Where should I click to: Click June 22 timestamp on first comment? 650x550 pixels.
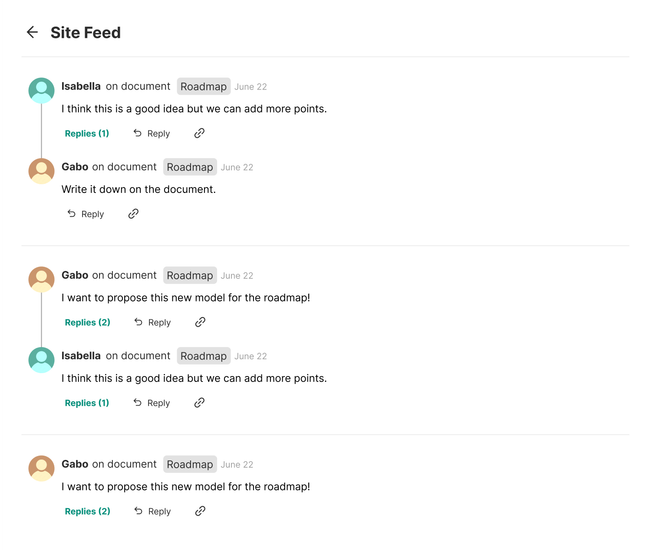pyautogui.click(x=251, y=87)
